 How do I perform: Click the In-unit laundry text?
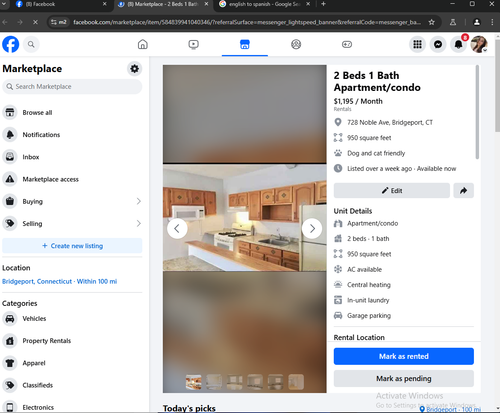coord(368,300)
